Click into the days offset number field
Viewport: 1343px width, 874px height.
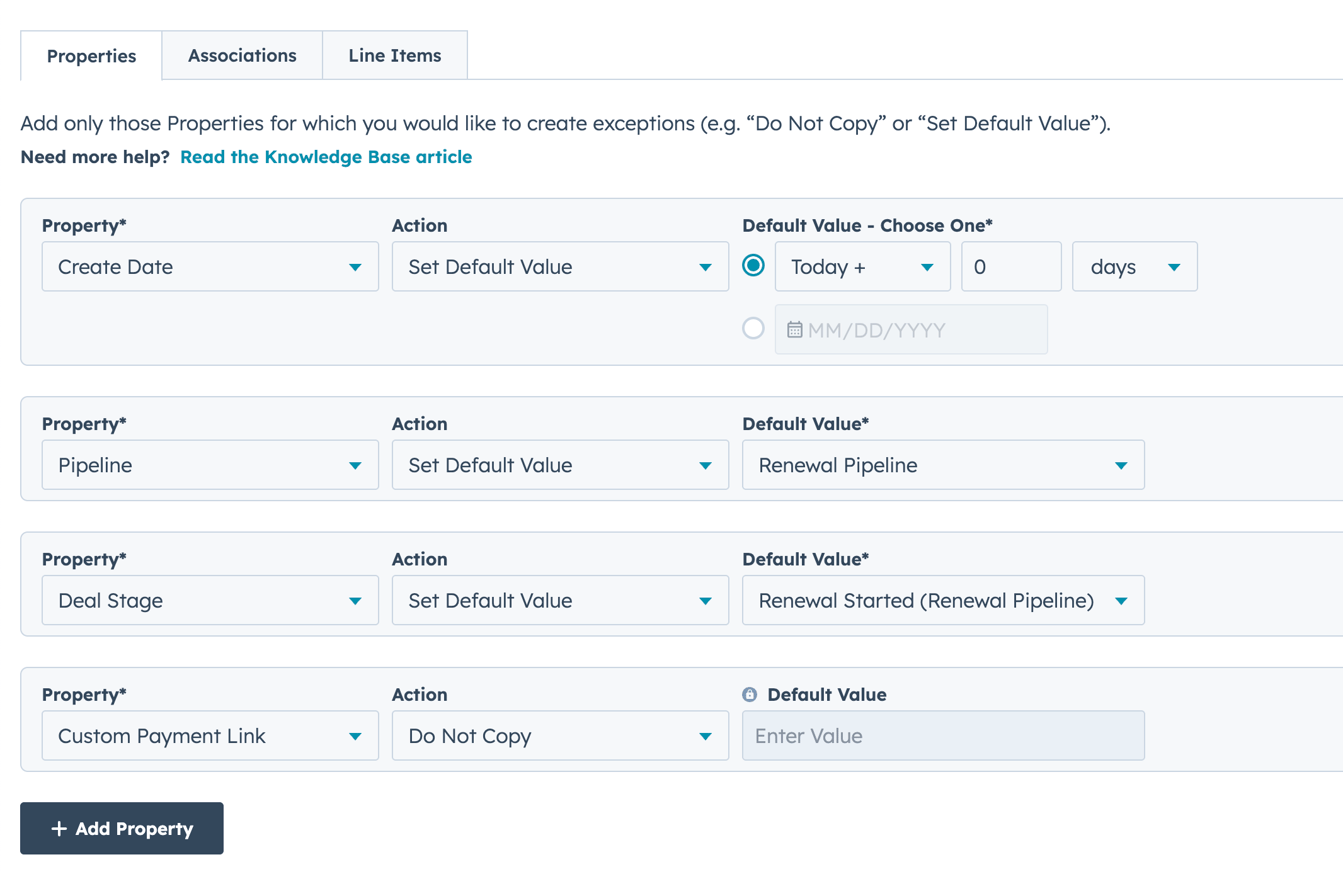tap(1011, 267)
